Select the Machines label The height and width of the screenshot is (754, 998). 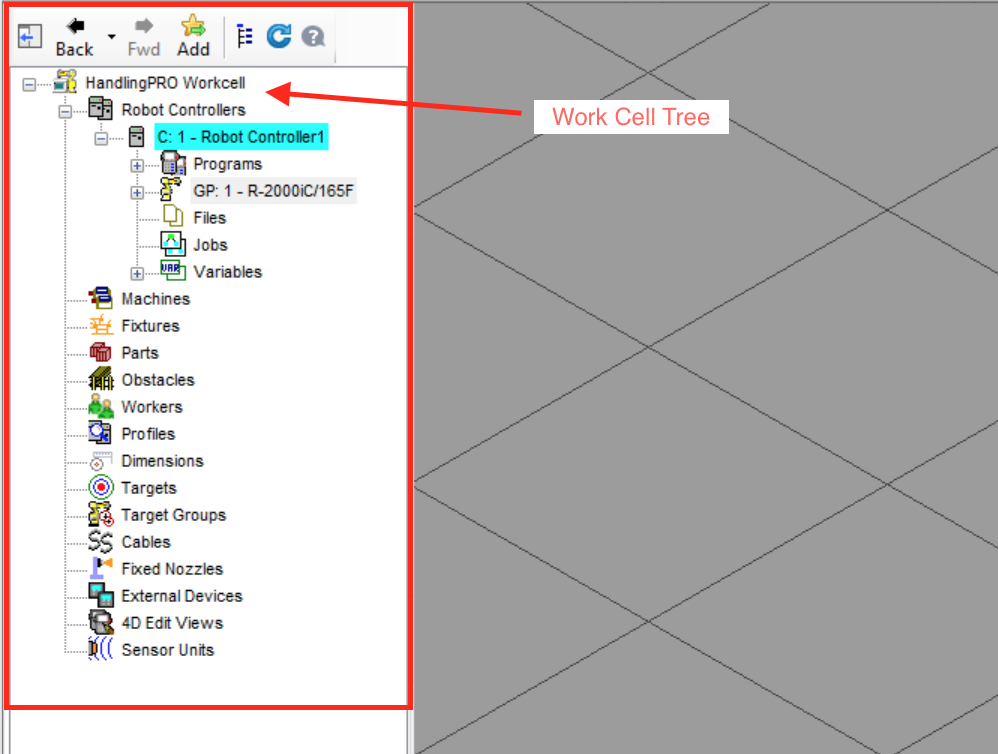click(x=156, y=299)
